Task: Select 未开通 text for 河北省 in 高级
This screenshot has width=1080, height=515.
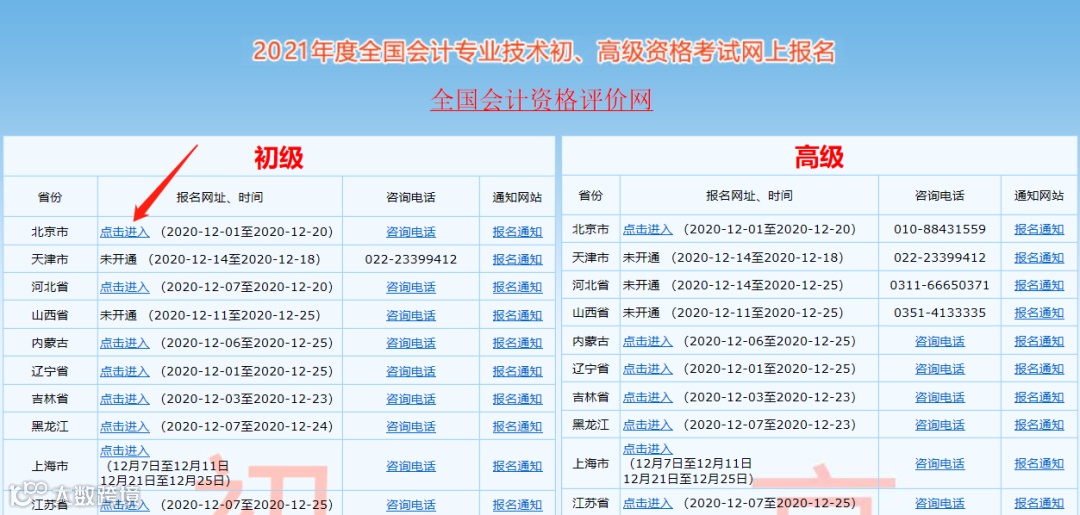Action: click(x=641, y=285)
